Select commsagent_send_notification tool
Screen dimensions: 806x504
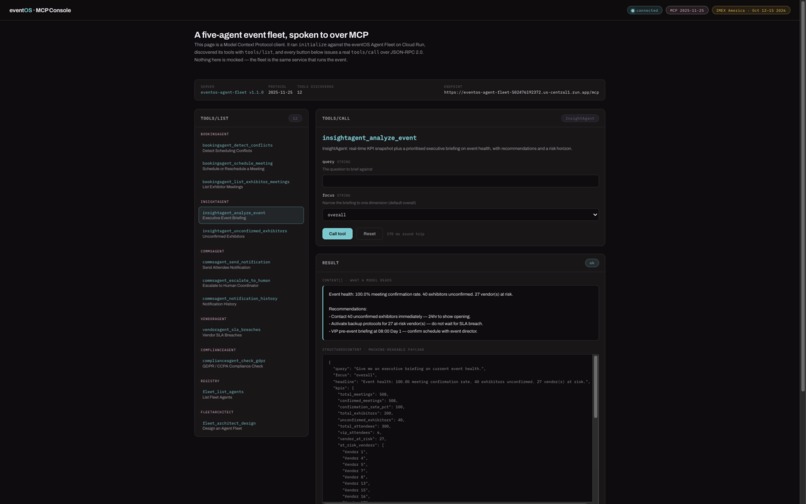point(251,264)
